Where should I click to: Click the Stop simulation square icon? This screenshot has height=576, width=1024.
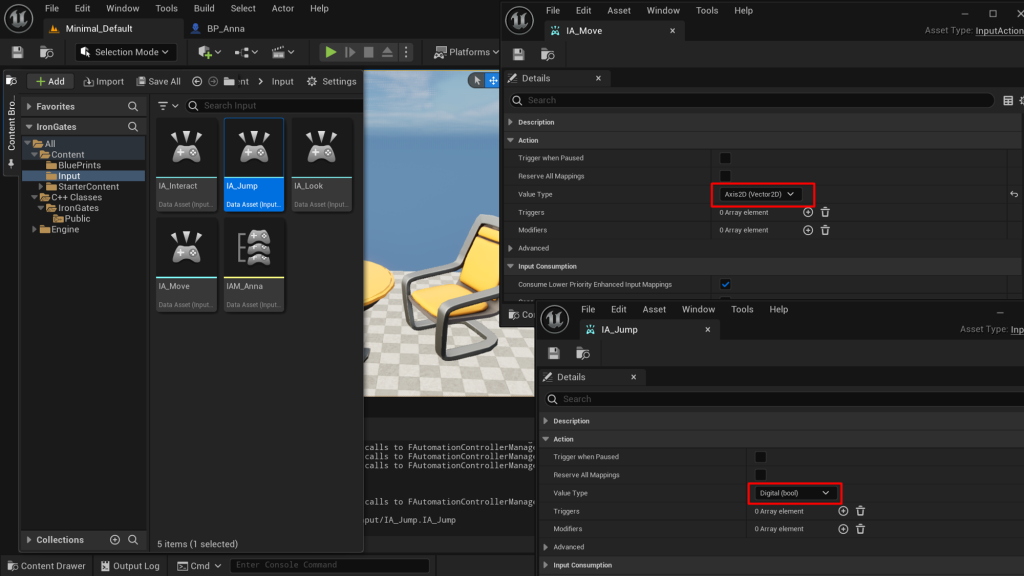click(x=369, y=52)
